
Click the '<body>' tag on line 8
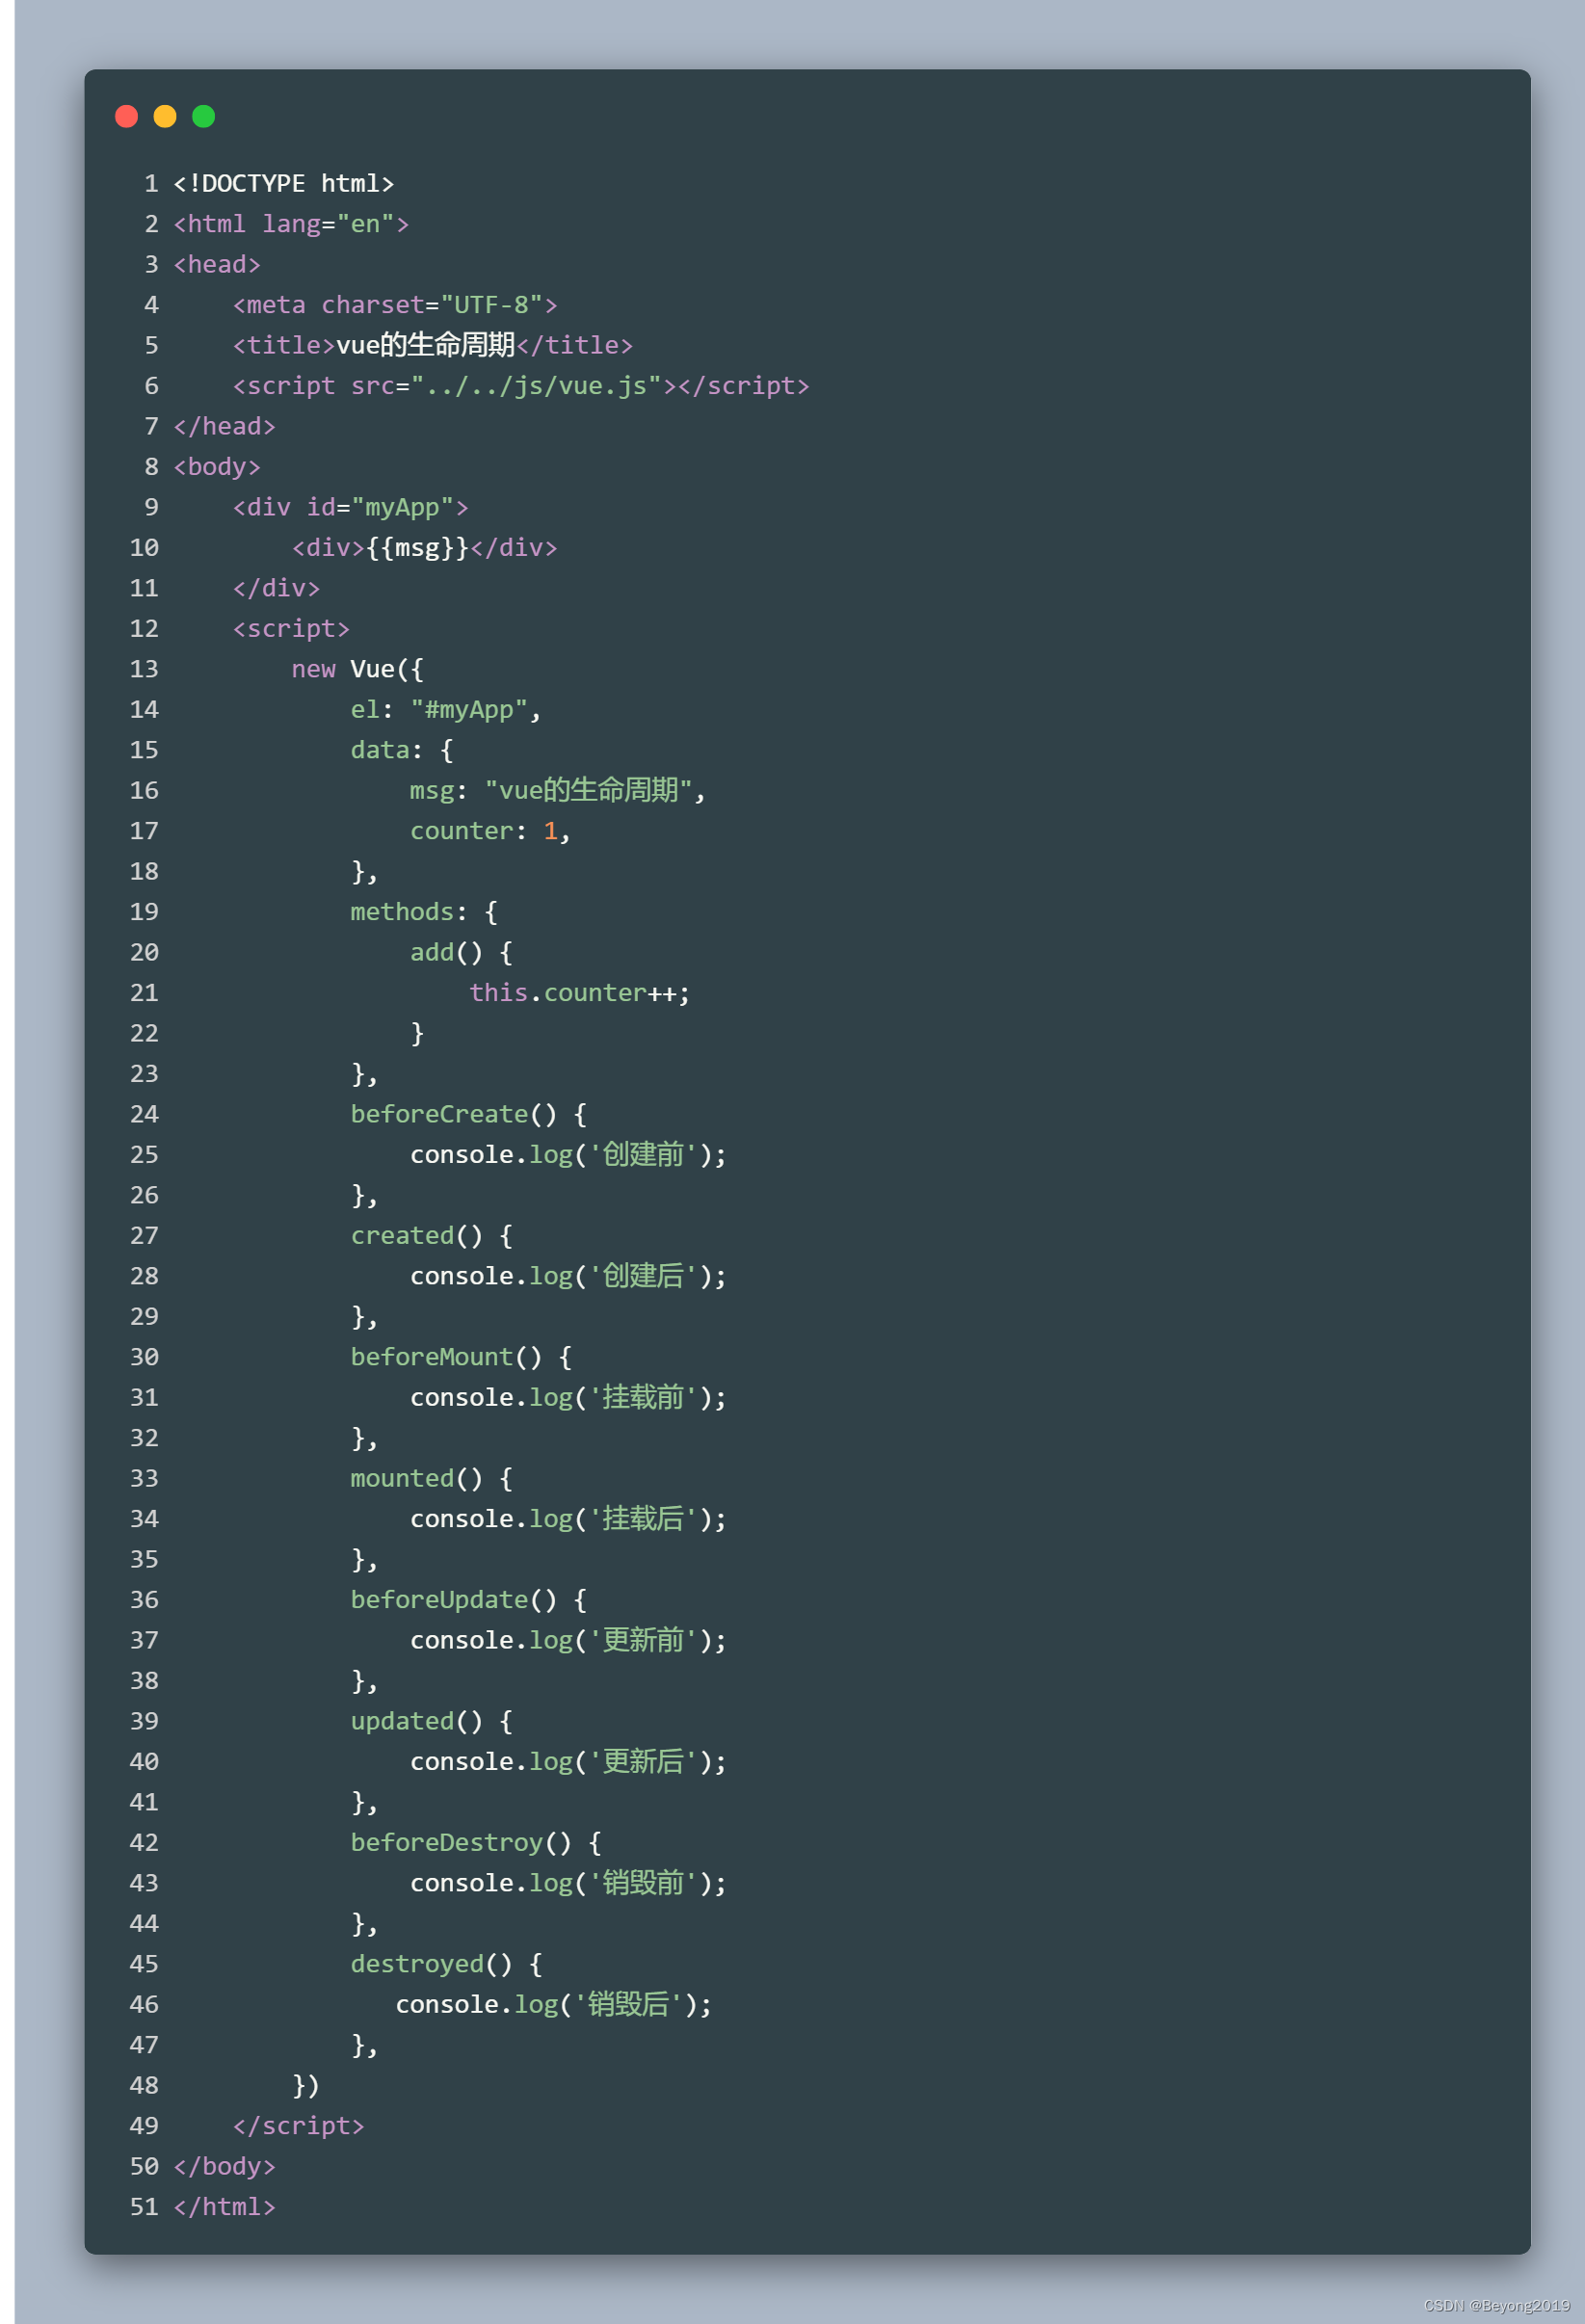(217, 467)
